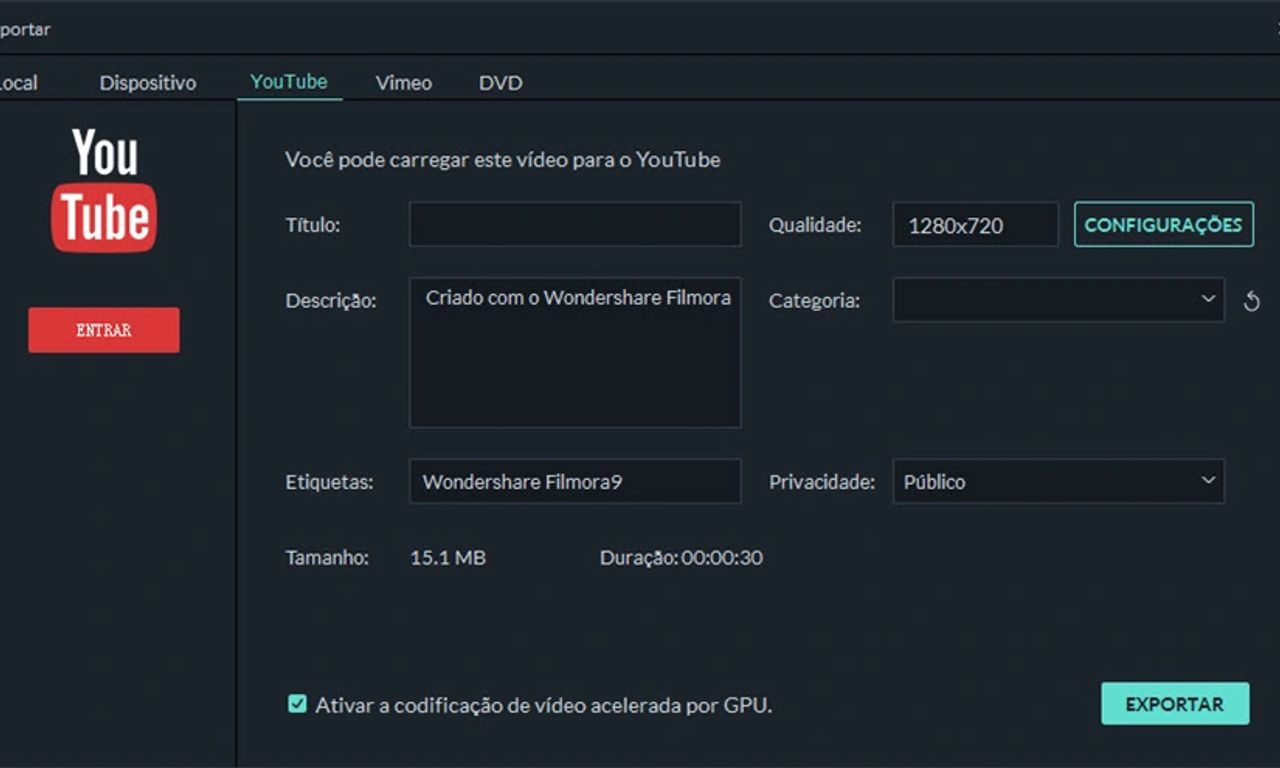This screenshot has width=1280, height=768.
Task: Switch to the Local tab
Action: (x=18, y=83)
